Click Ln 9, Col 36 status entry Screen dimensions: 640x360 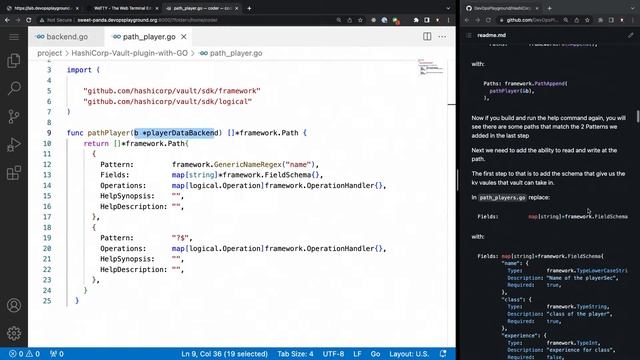[224, 354]
